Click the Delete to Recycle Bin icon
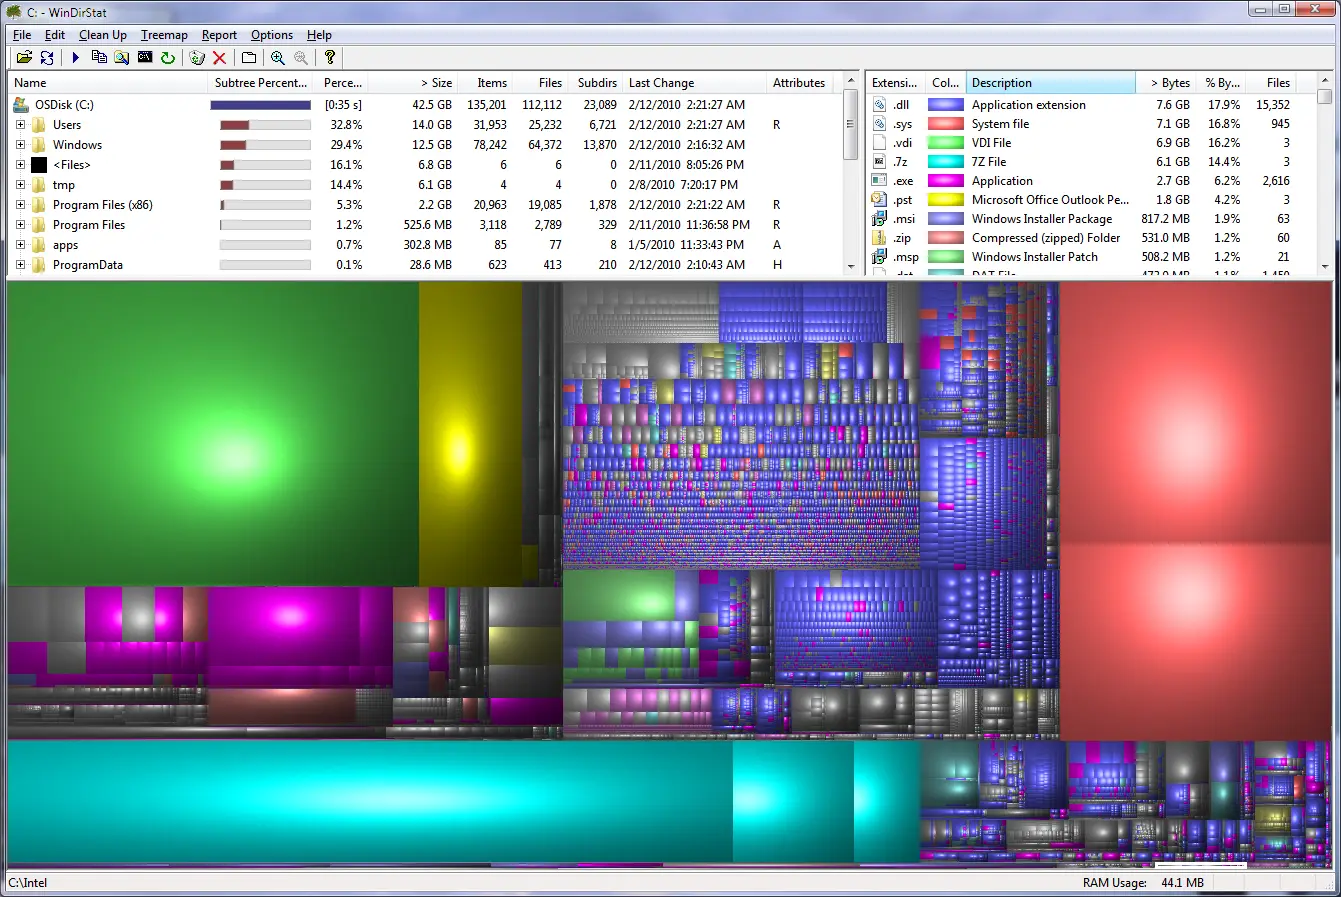 197,58
